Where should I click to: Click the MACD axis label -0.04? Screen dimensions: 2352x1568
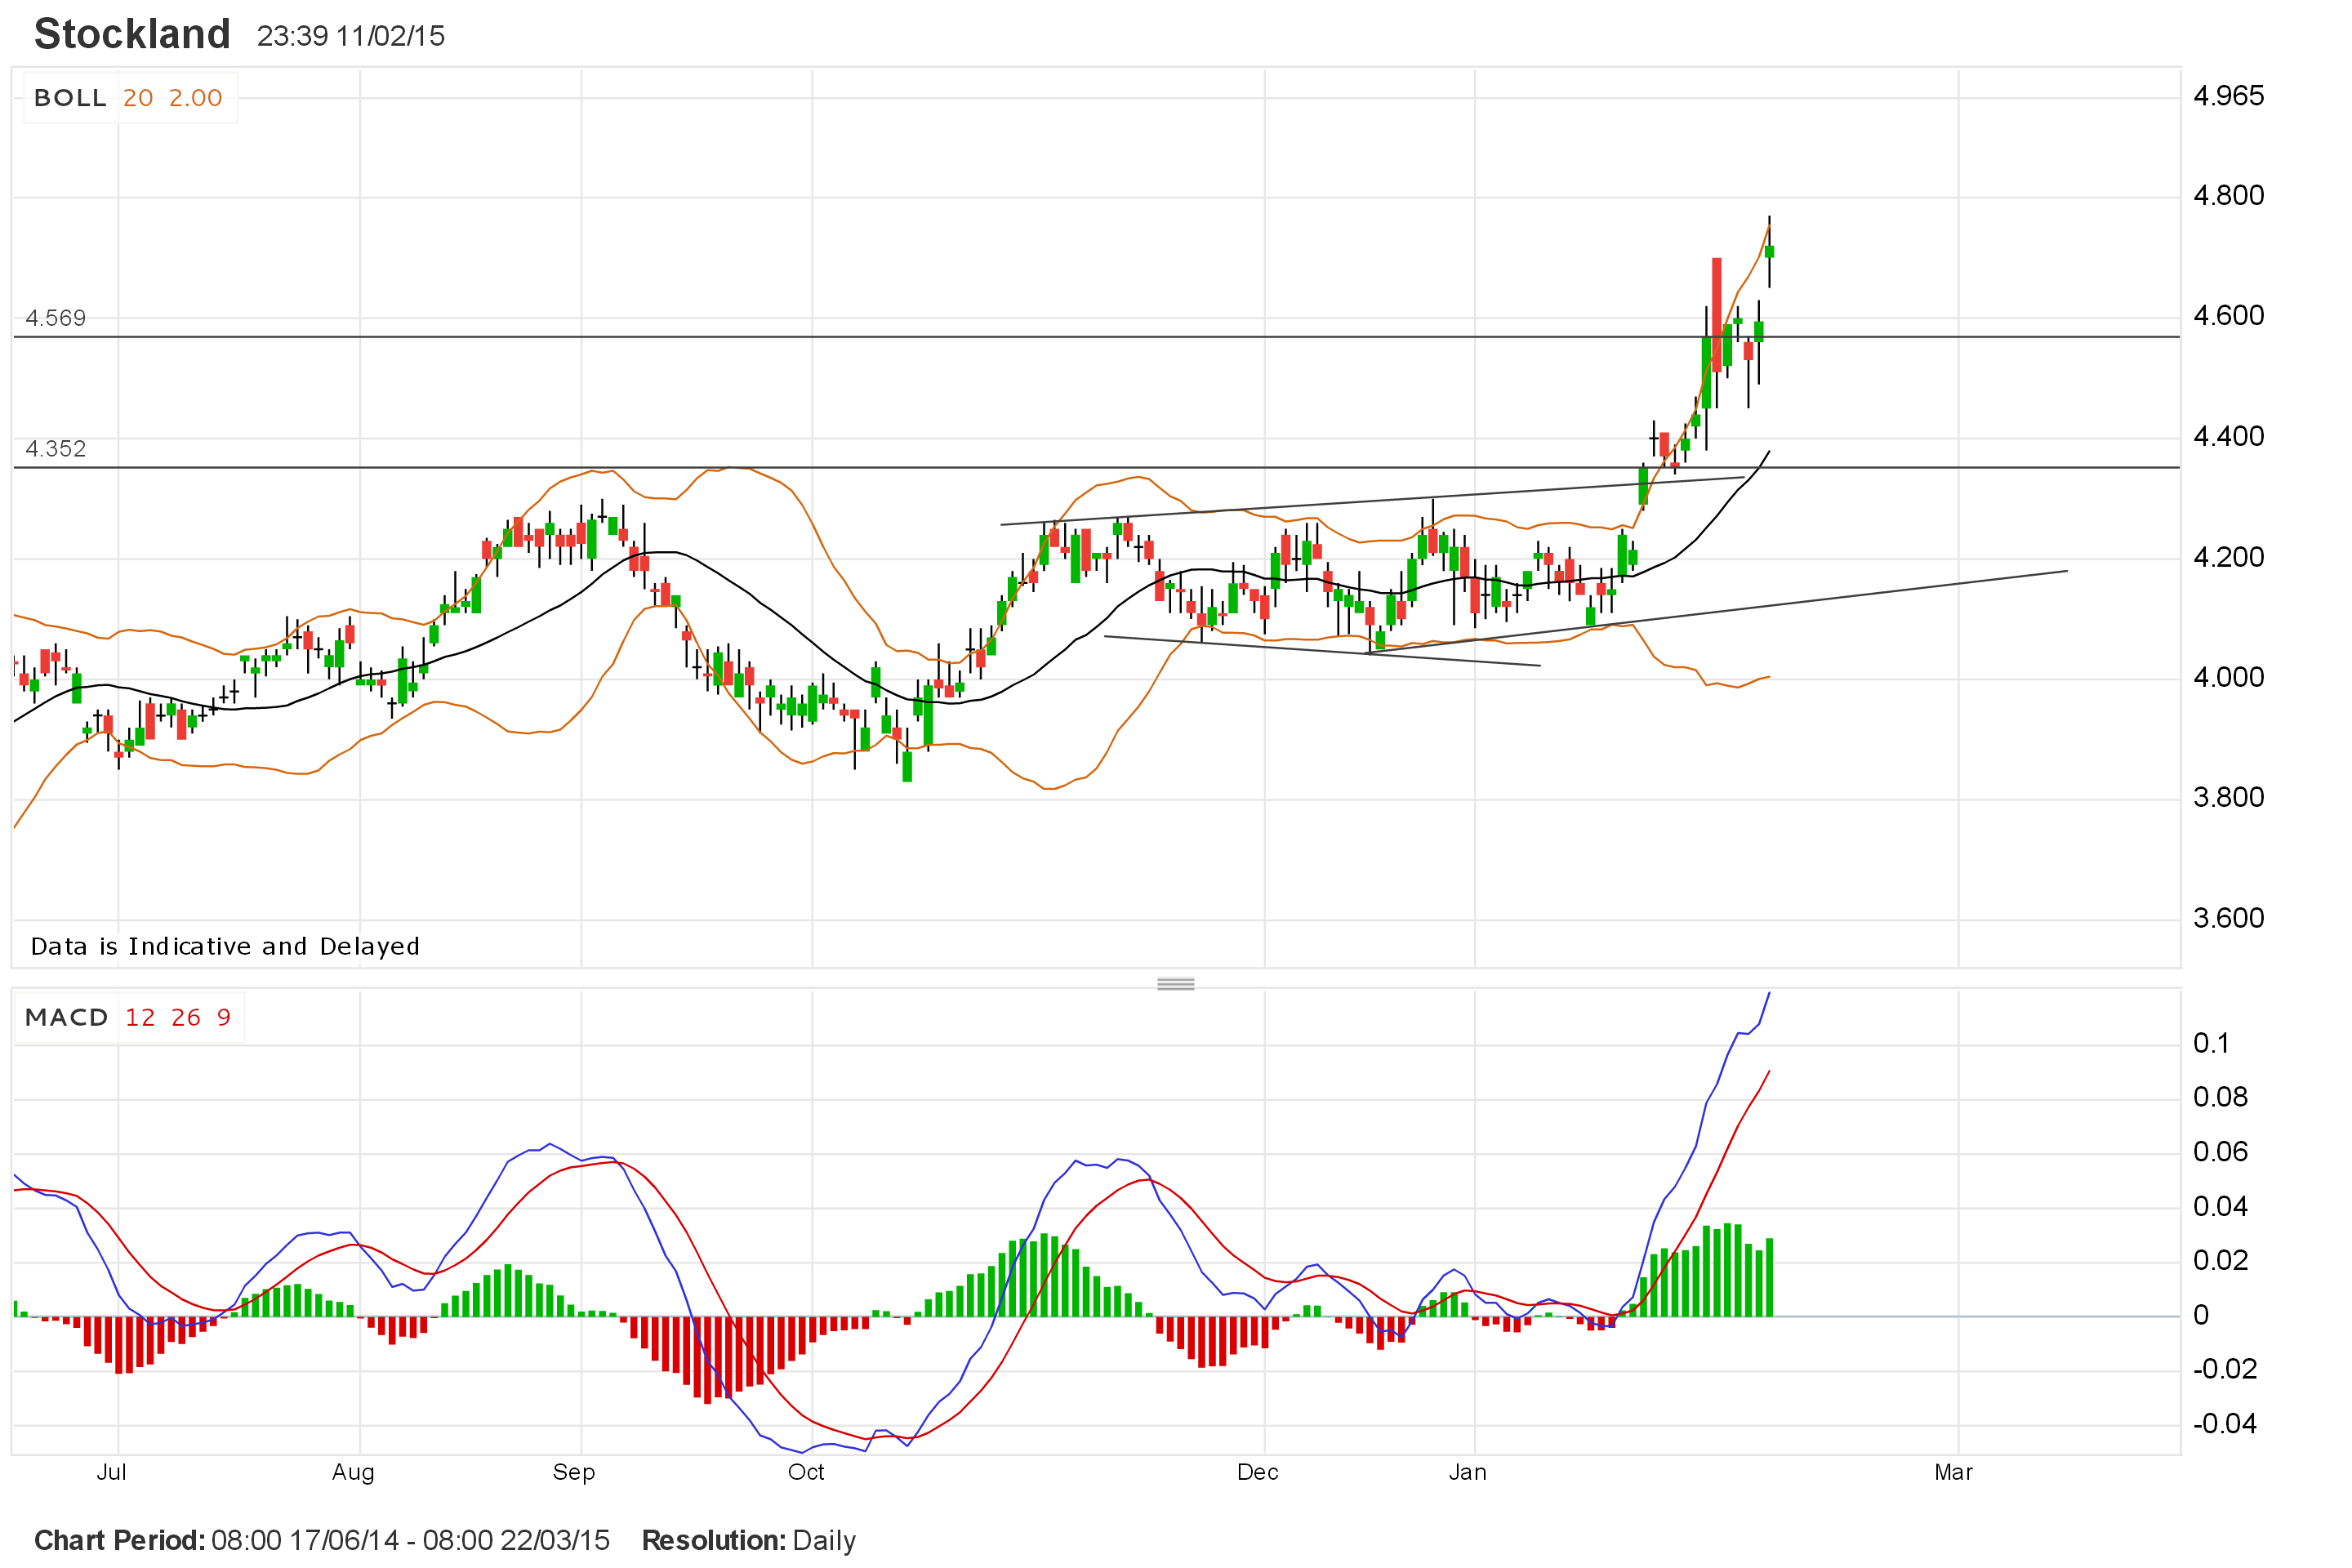2225,1424
